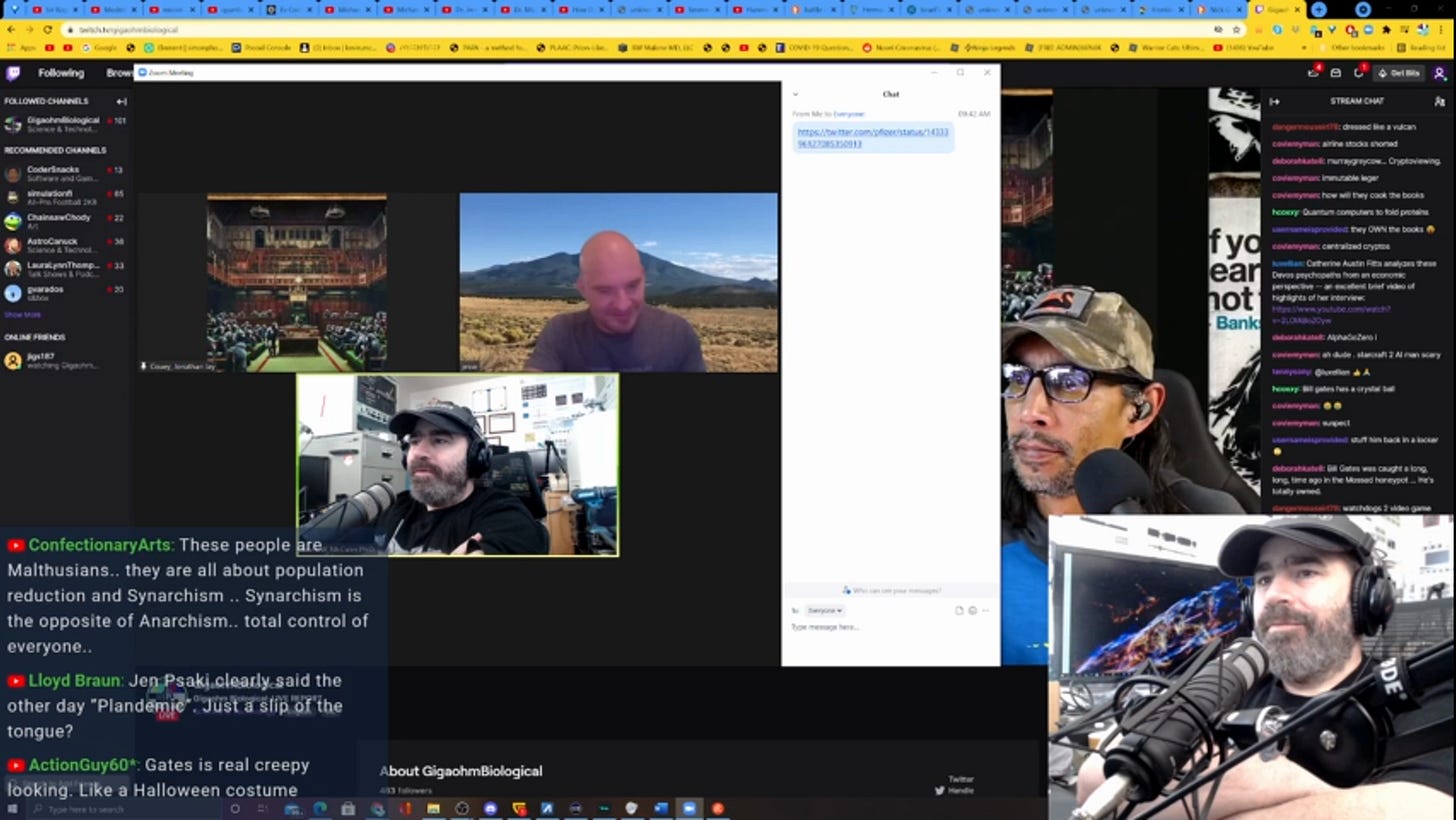Open the stream chat community users icon

[x=1440, y=101]
